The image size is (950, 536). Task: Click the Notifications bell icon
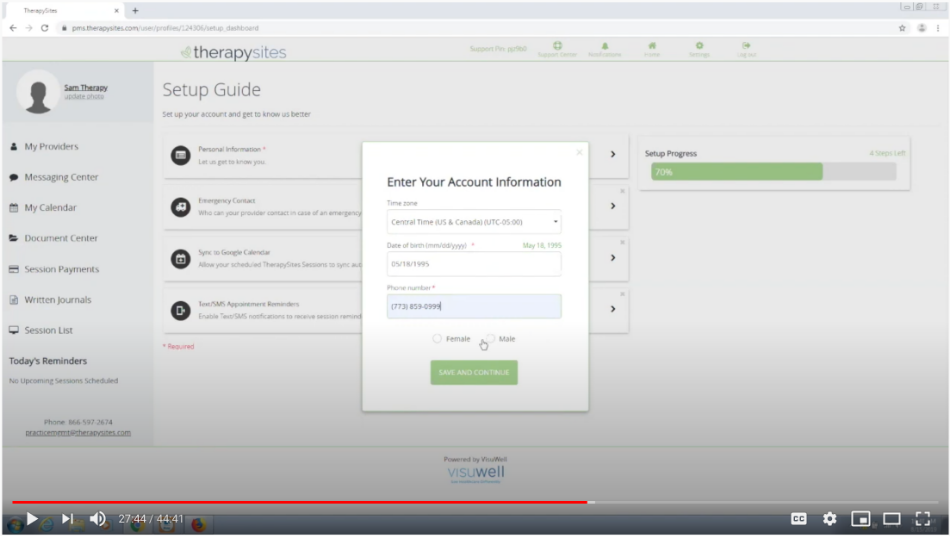605,47
